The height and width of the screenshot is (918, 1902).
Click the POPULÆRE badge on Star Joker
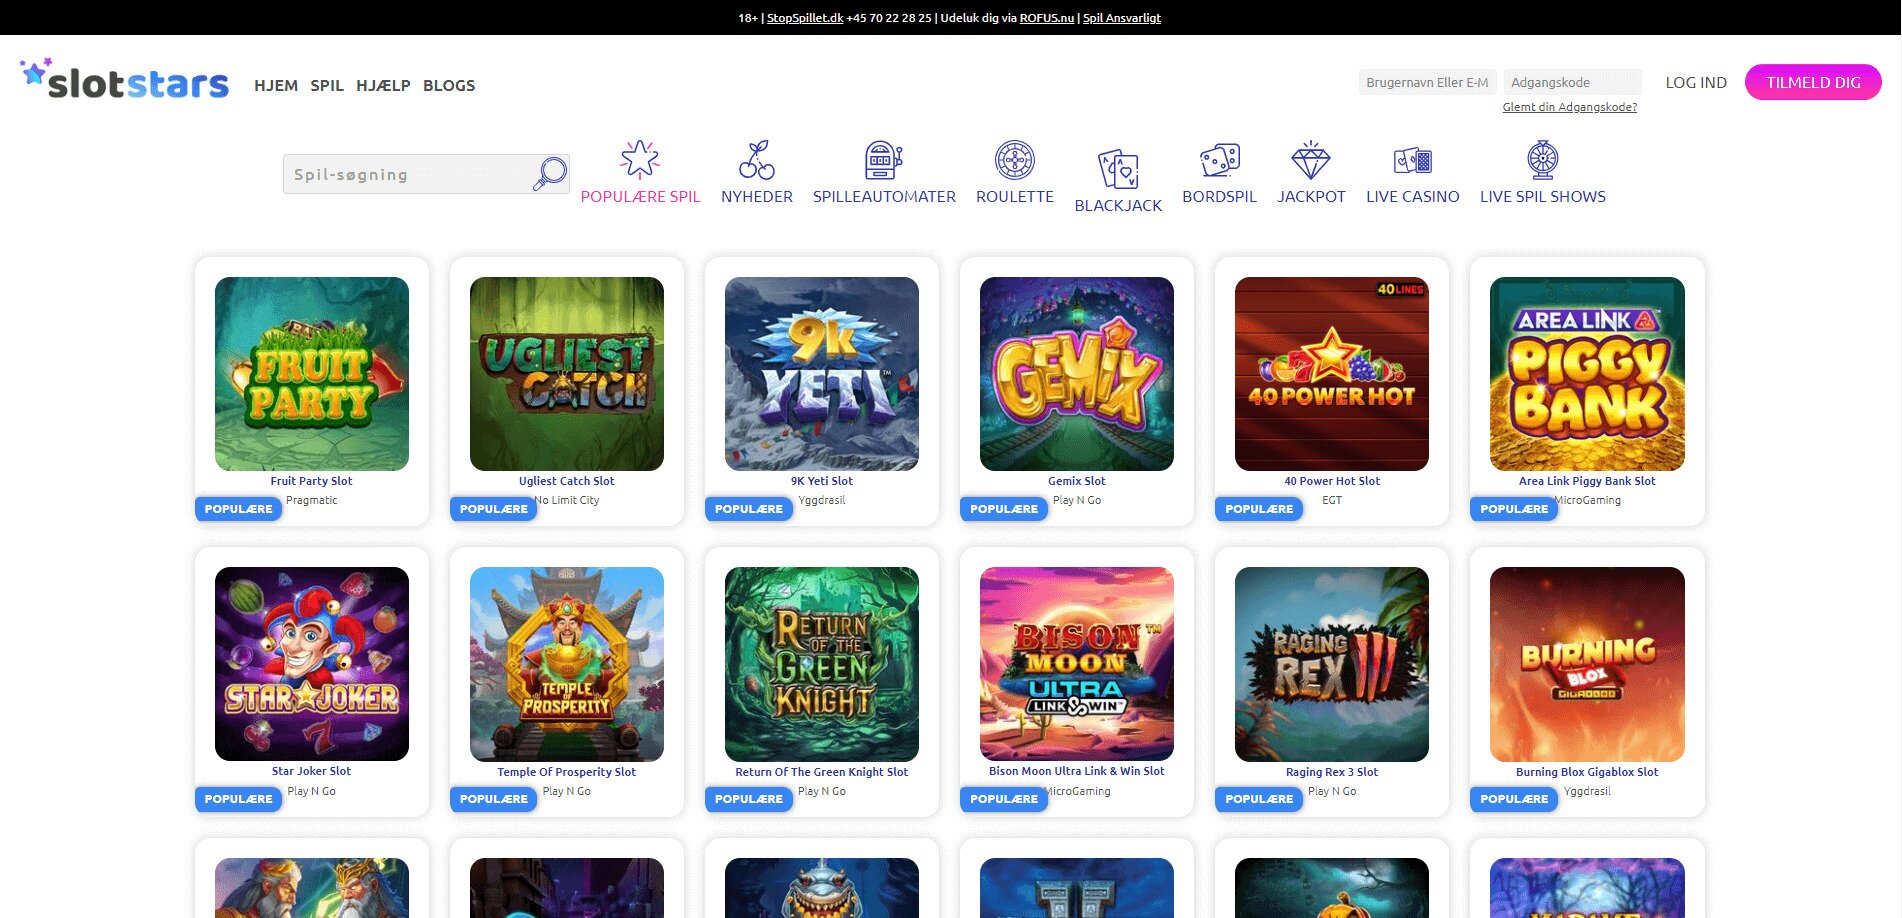click(x=239, y=799)
